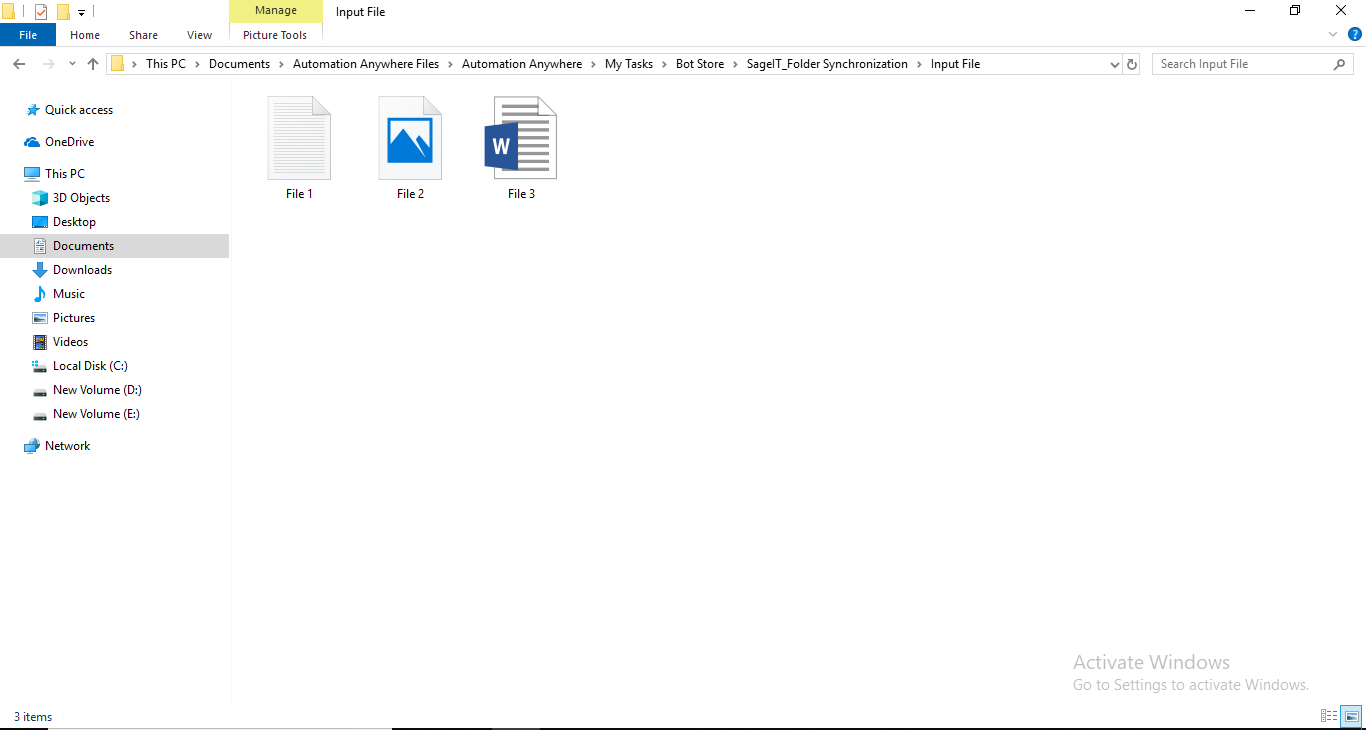Viewport: 1366px width, 730px height.
Task: Expand the chevron after Automation Anywhere Files
Action: coord(450,64)
